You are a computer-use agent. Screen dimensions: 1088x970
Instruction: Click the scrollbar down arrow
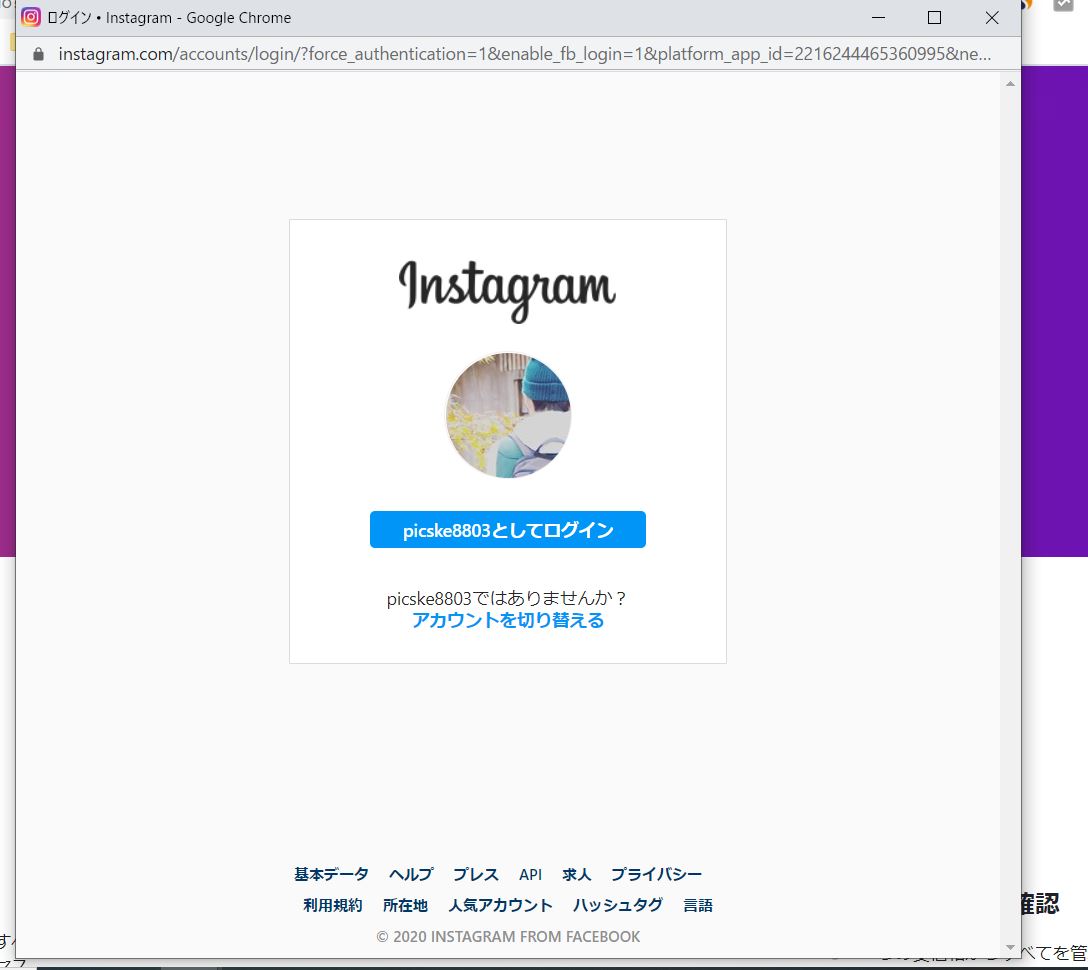(x=1010, y=948)
